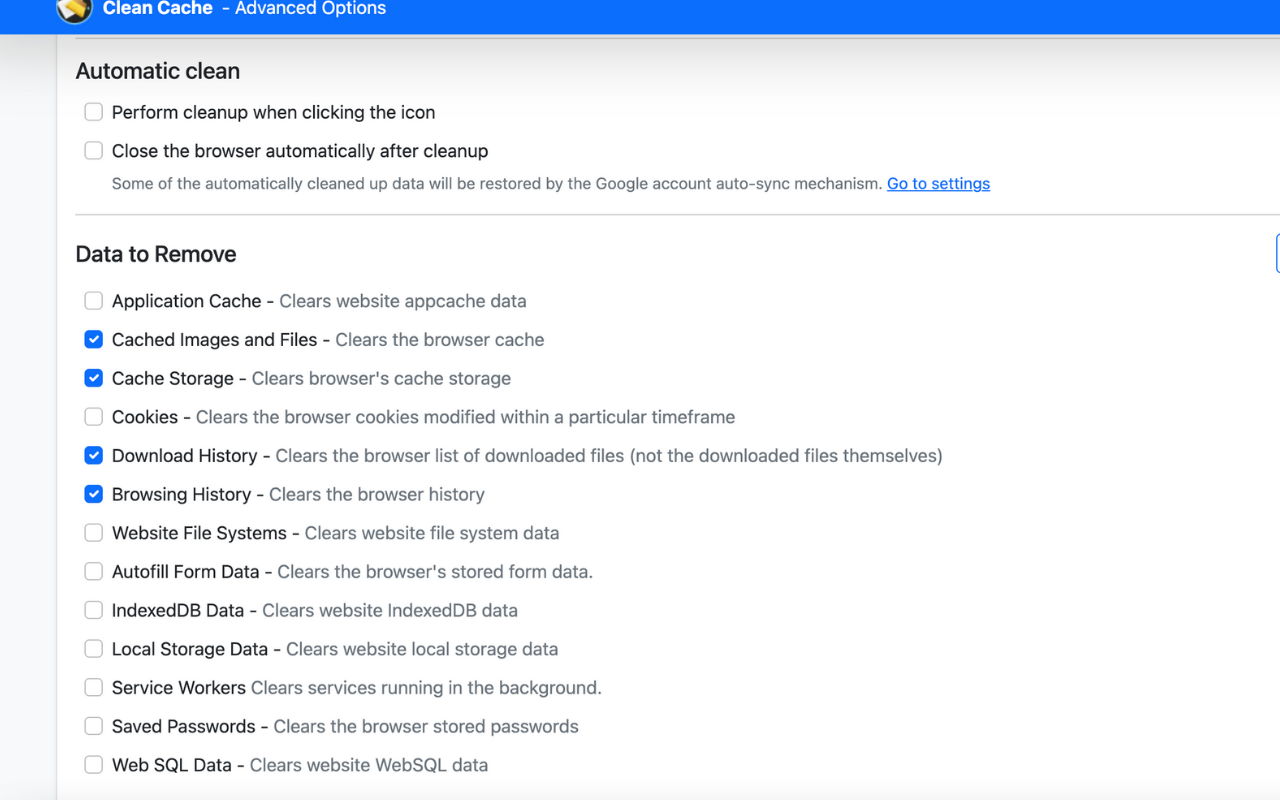The image size is (1280, 800).
Task: Check the Application Cache checkbox
Action: 94,301
